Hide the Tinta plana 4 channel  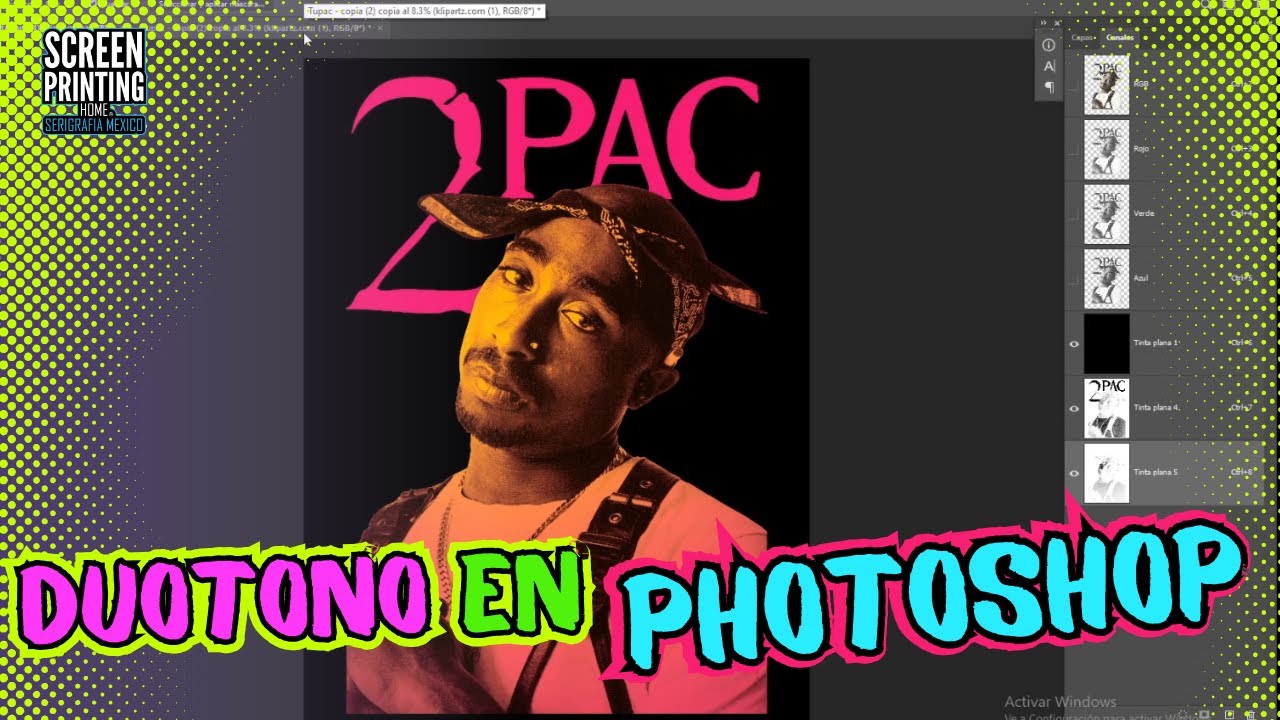coord(1074,409)
